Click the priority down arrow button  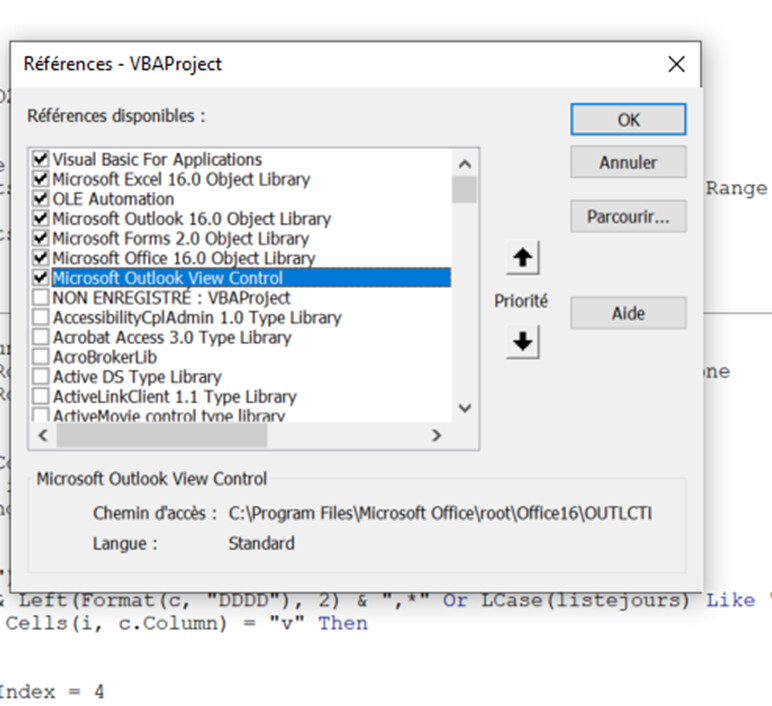(523, 341)
